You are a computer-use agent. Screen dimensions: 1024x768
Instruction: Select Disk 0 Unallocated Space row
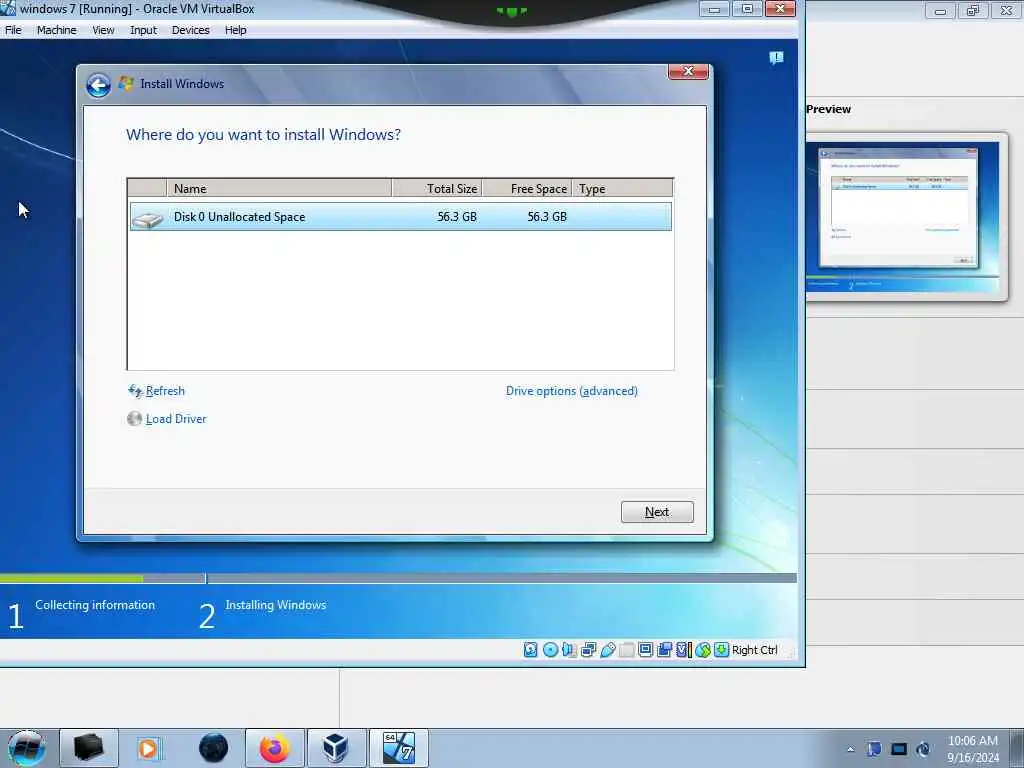tap(400, 217)
